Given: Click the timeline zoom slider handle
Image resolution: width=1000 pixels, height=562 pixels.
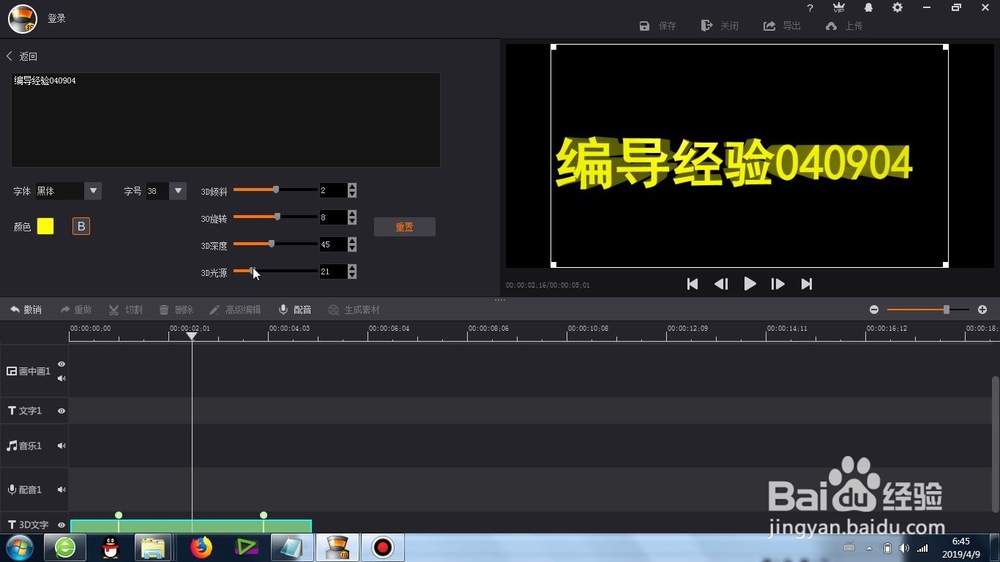Looking at the screenshot, I should point(946,309).
